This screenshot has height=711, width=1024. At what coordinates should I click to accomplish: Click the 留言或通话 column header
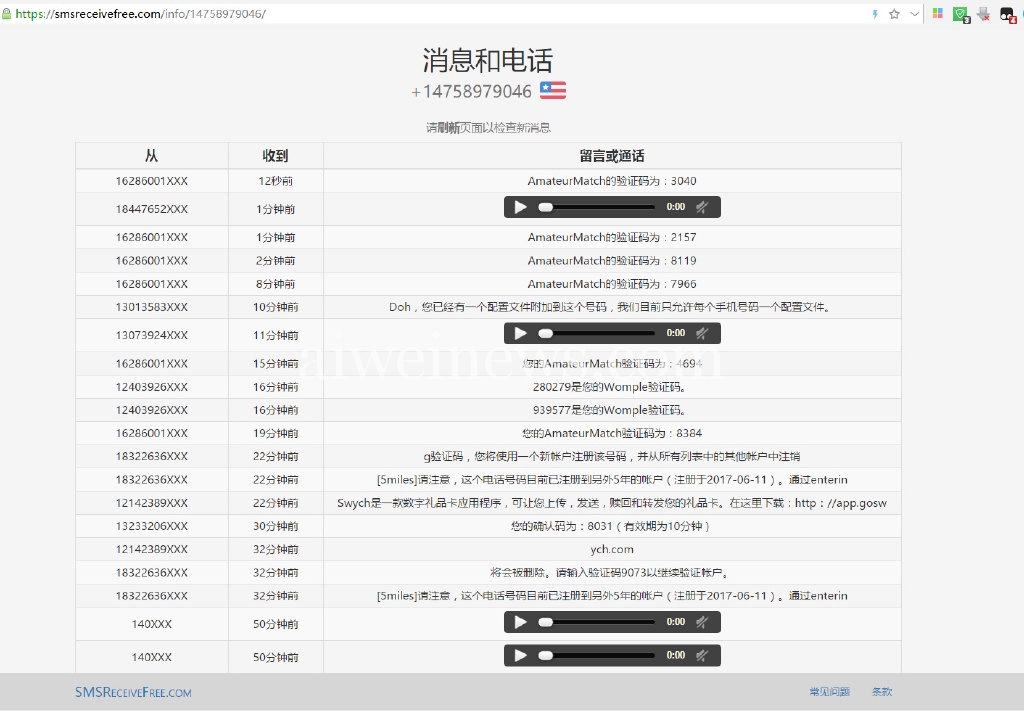pyautogui.click(x=612, y=156)
